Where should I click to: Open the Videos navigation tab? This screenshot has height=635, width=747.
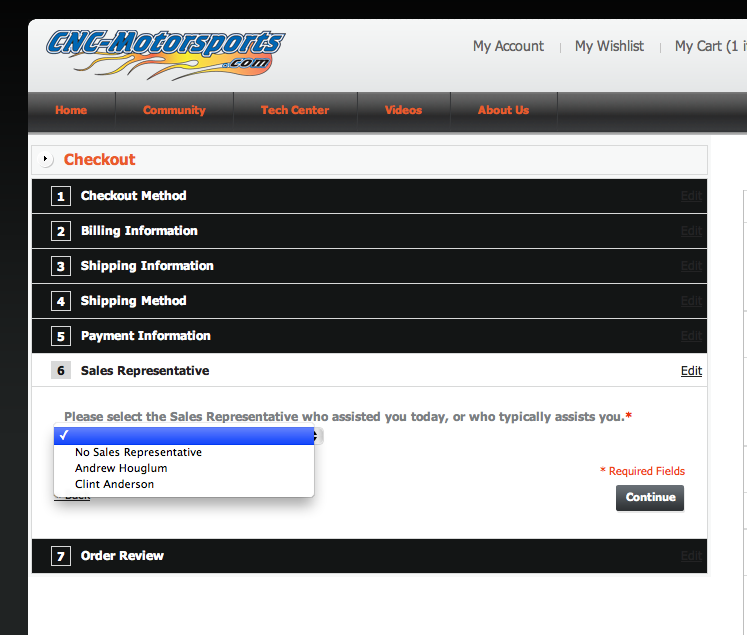tap(403, 110)
